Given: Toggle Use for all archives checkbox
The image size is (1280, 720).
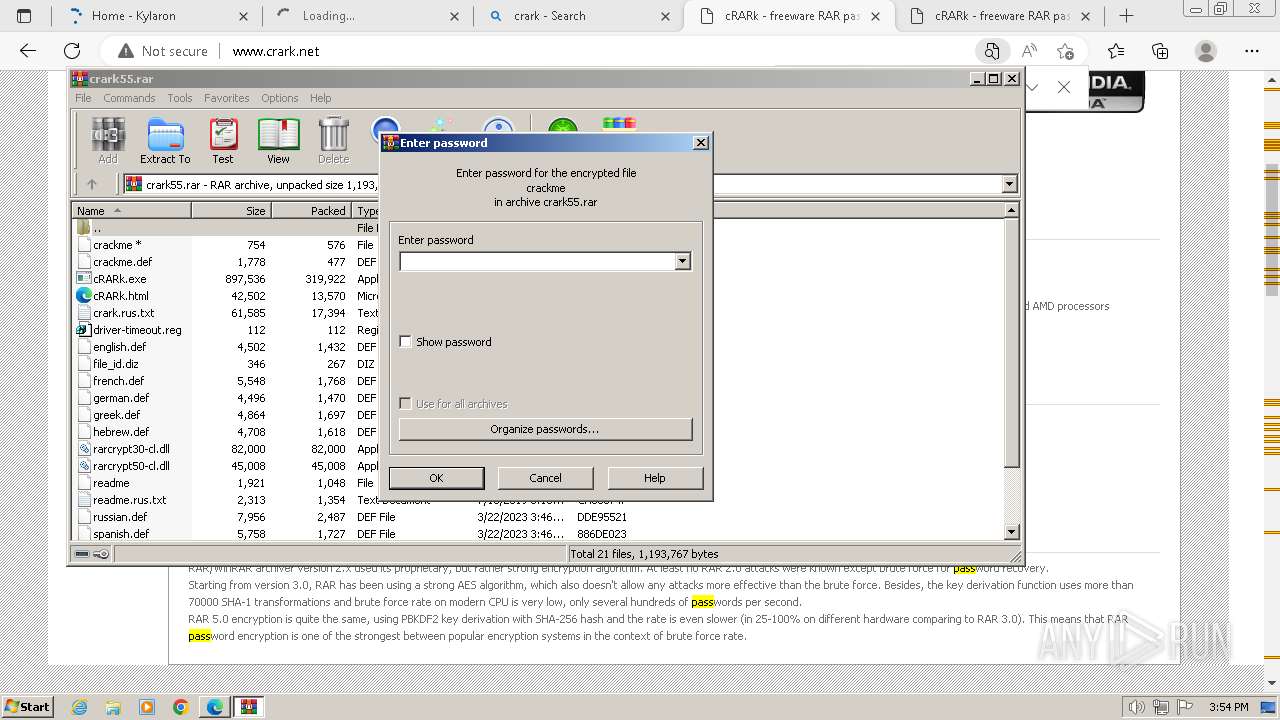Looking at the screenshot, I should tap(405, 404).
